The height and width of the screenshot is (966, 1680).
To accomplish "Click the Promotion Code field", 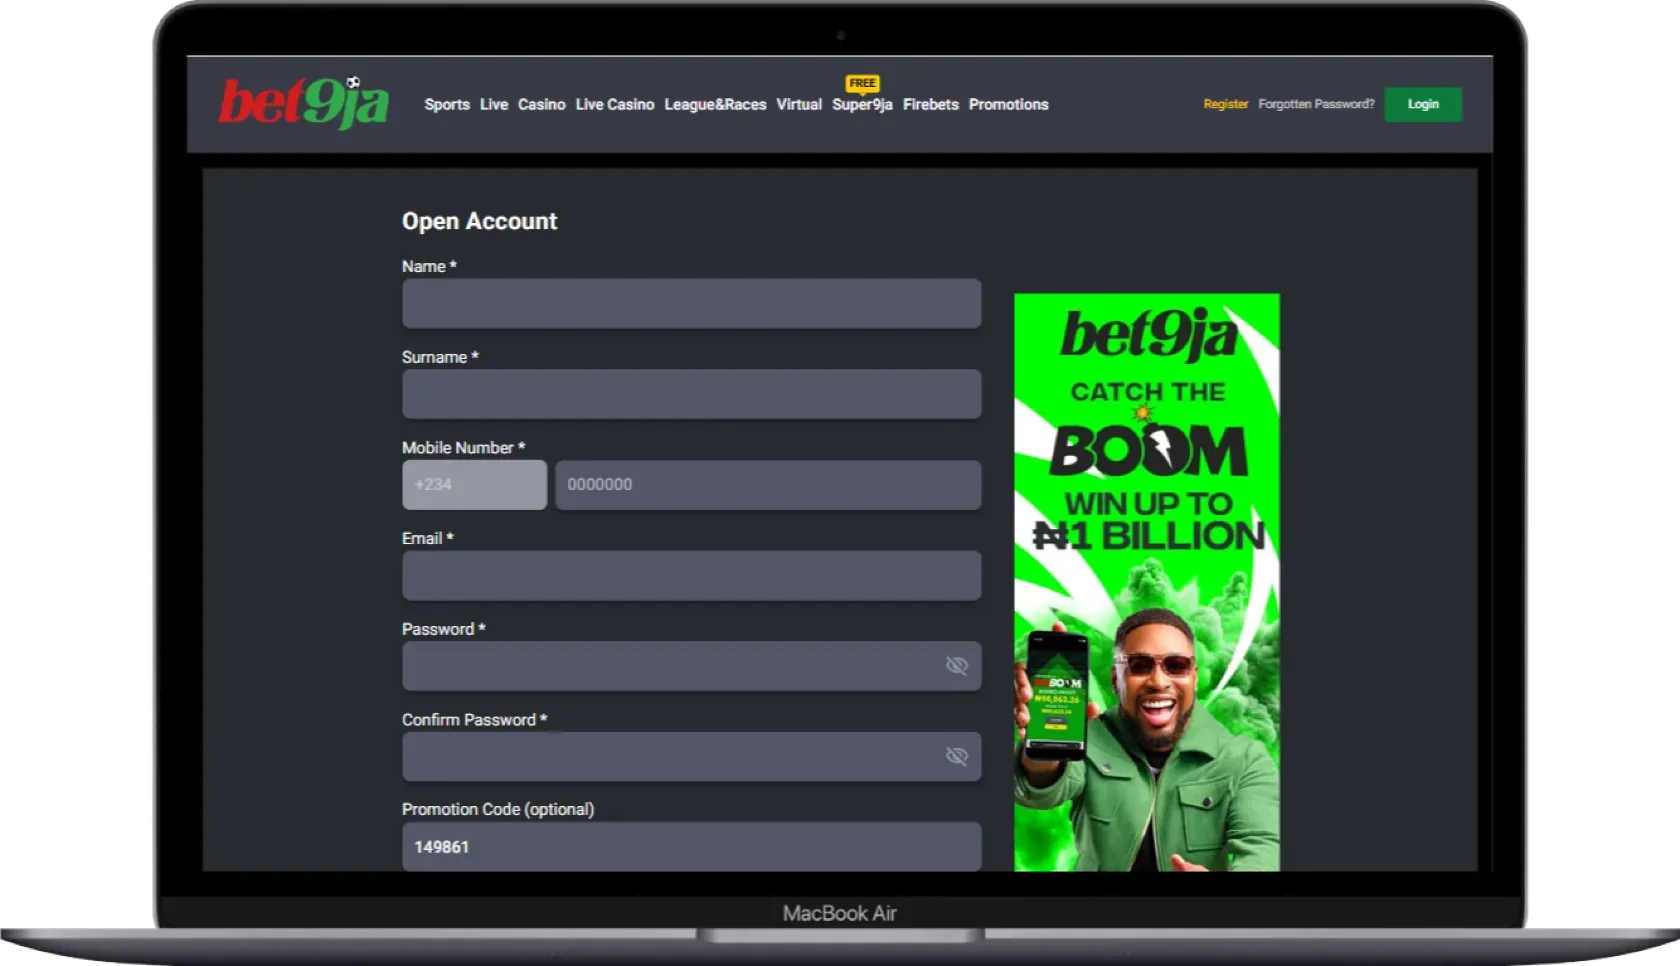I will pos(692,847).
